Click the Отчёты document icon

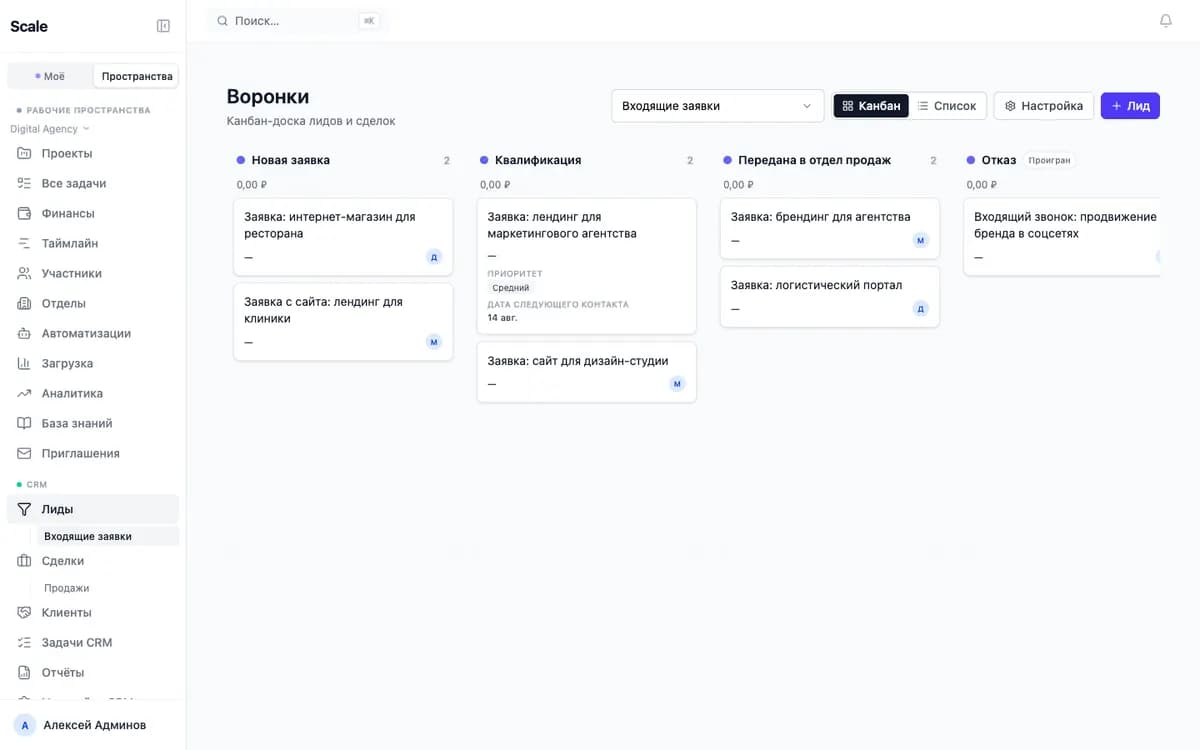tap(24, 672)
